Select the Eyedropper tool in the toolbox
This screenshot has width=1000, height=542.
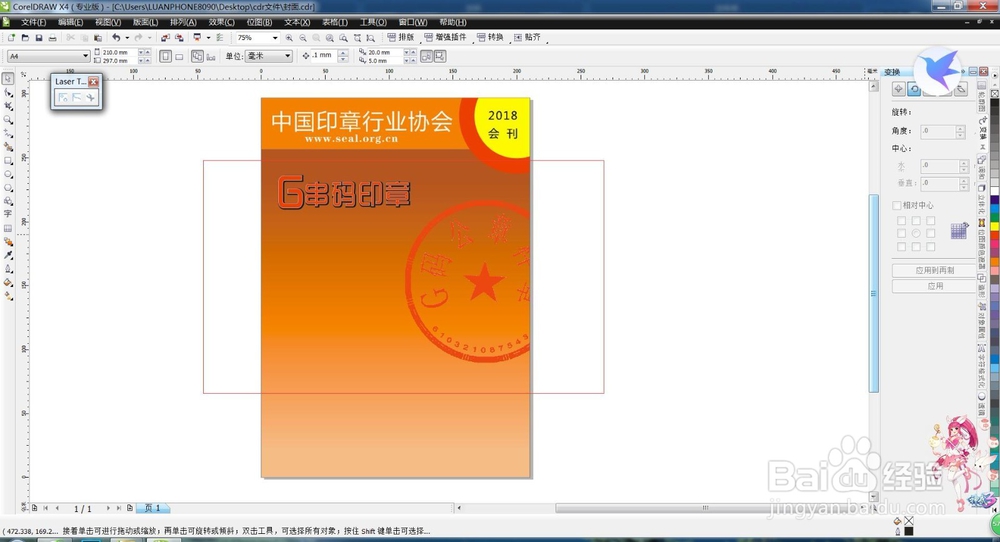[x=8, y=254]
